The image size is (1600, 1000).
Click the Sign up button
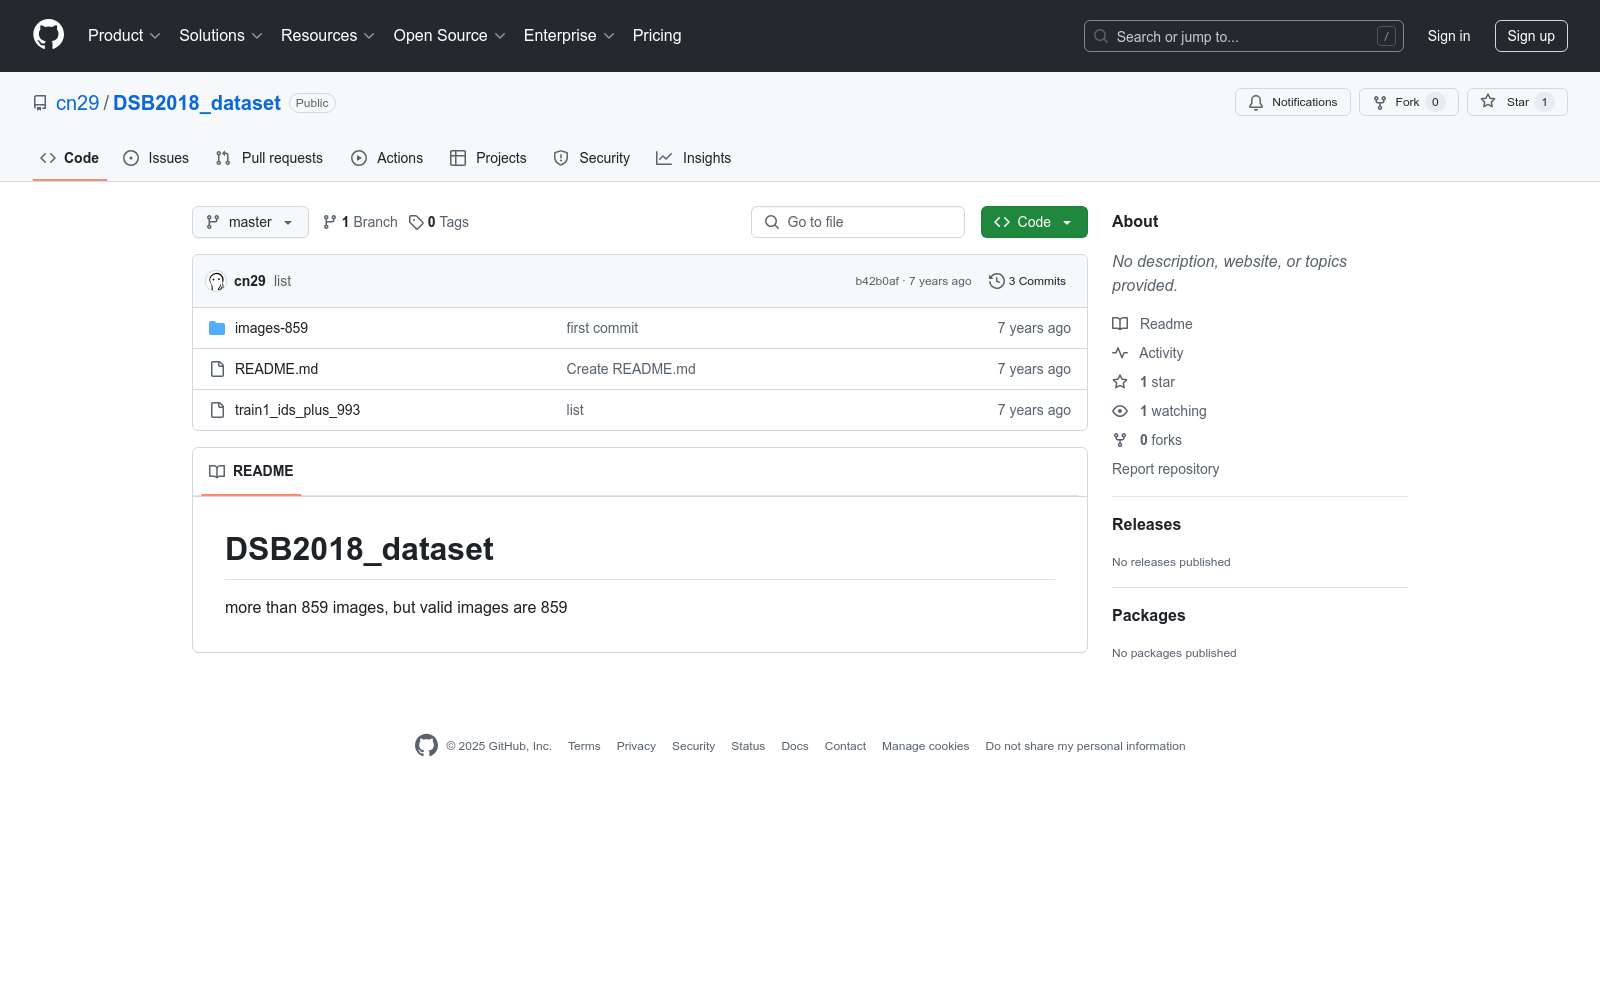point(1530,36)
